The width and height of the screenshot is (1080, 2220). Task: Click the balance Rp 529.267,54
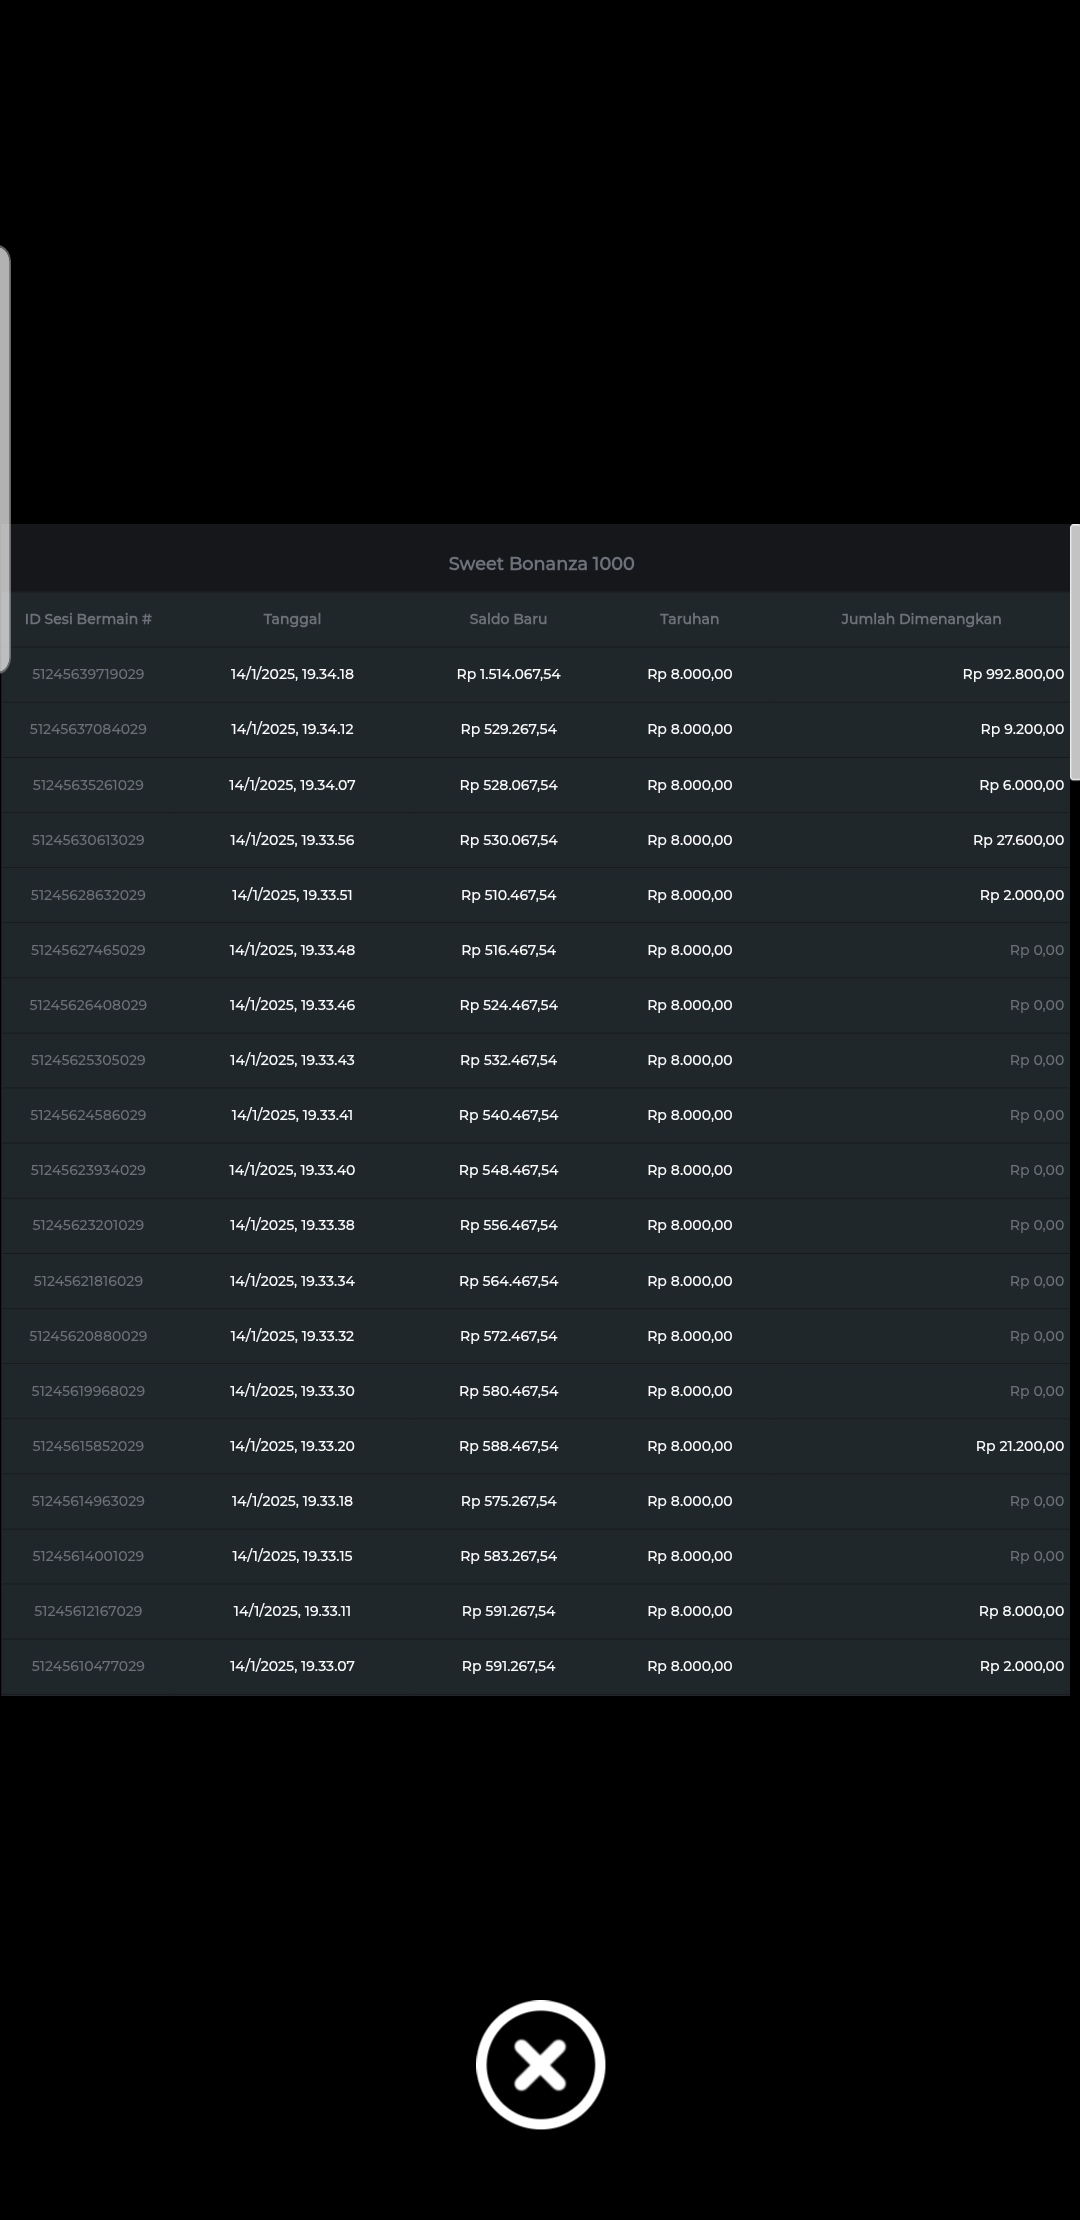click(x=508, y=729)
